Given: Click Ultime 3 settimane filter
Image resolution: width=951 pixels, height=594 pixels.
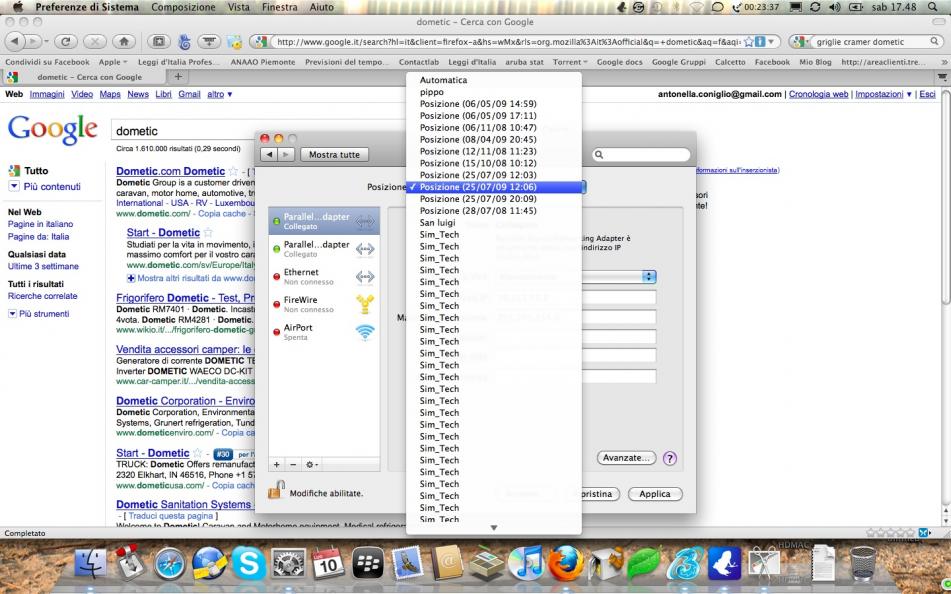Looking at the screenshot, I should pyautogui.click(x=43, y=266).
